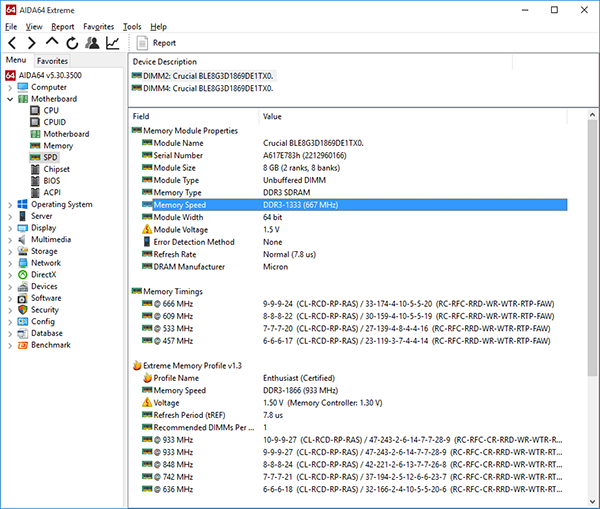Refresh the page with the refresh icon

[x=72, y=43]
